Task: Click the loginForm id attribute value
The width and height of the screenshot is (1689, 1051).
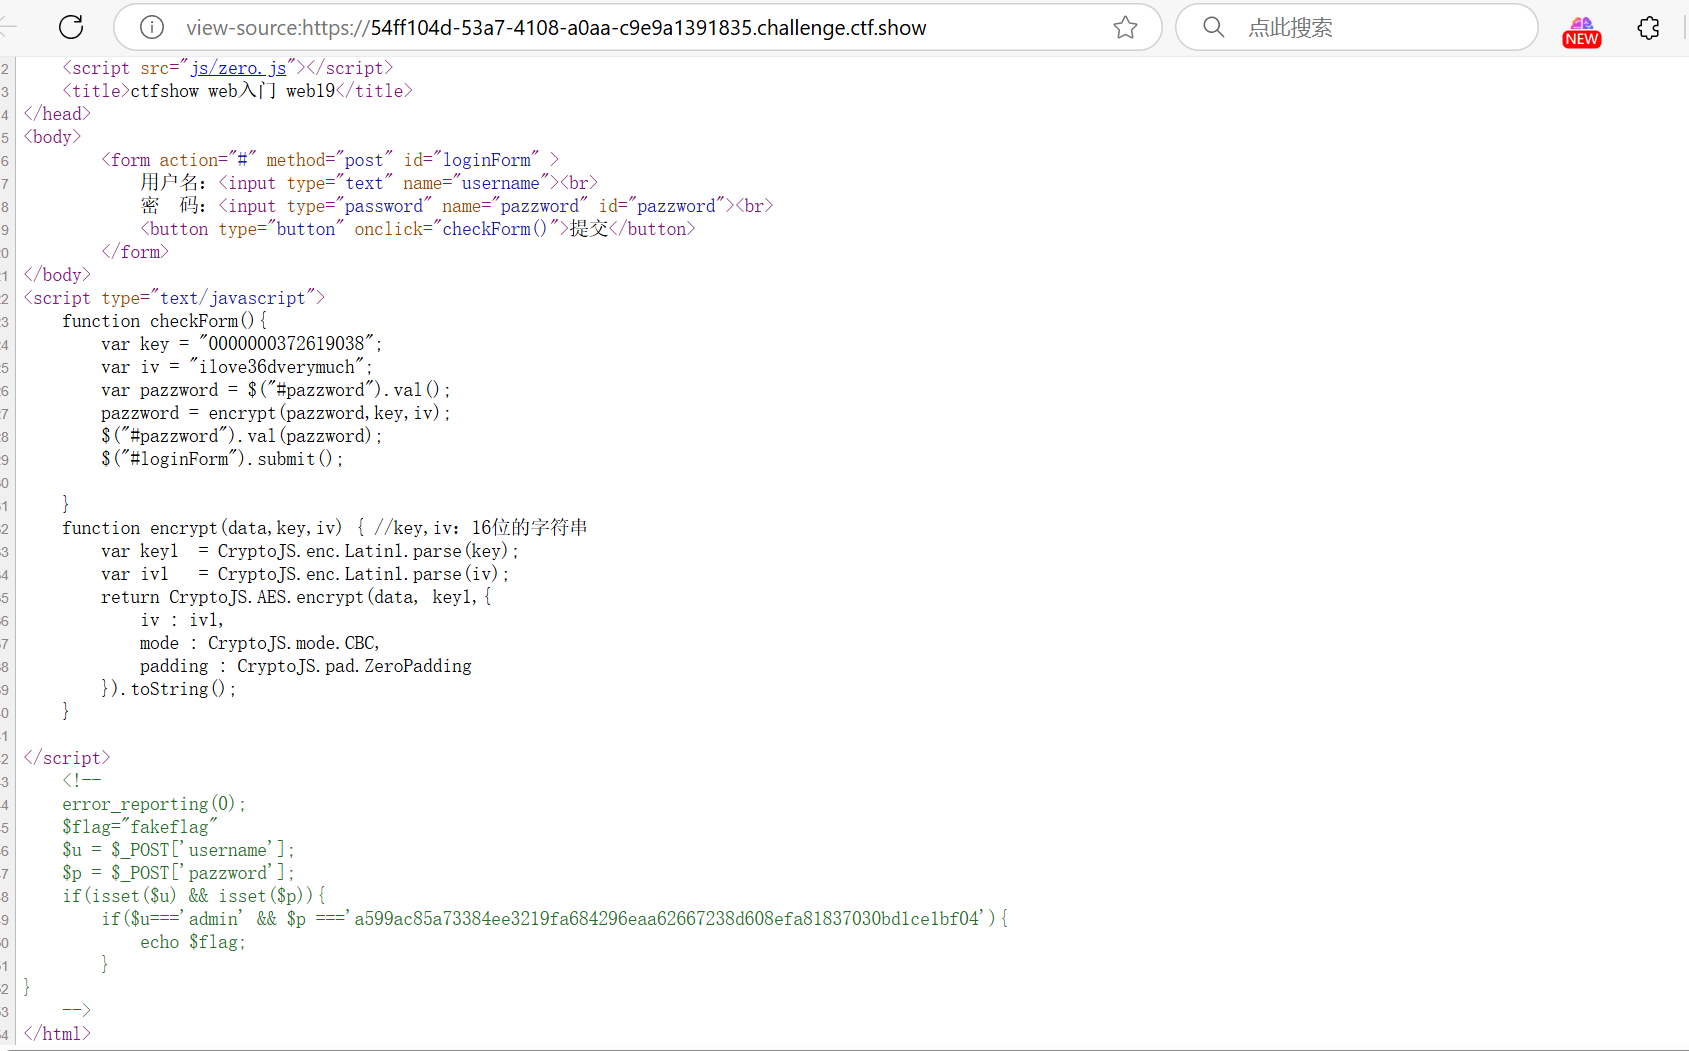Action: click(487, 160)
